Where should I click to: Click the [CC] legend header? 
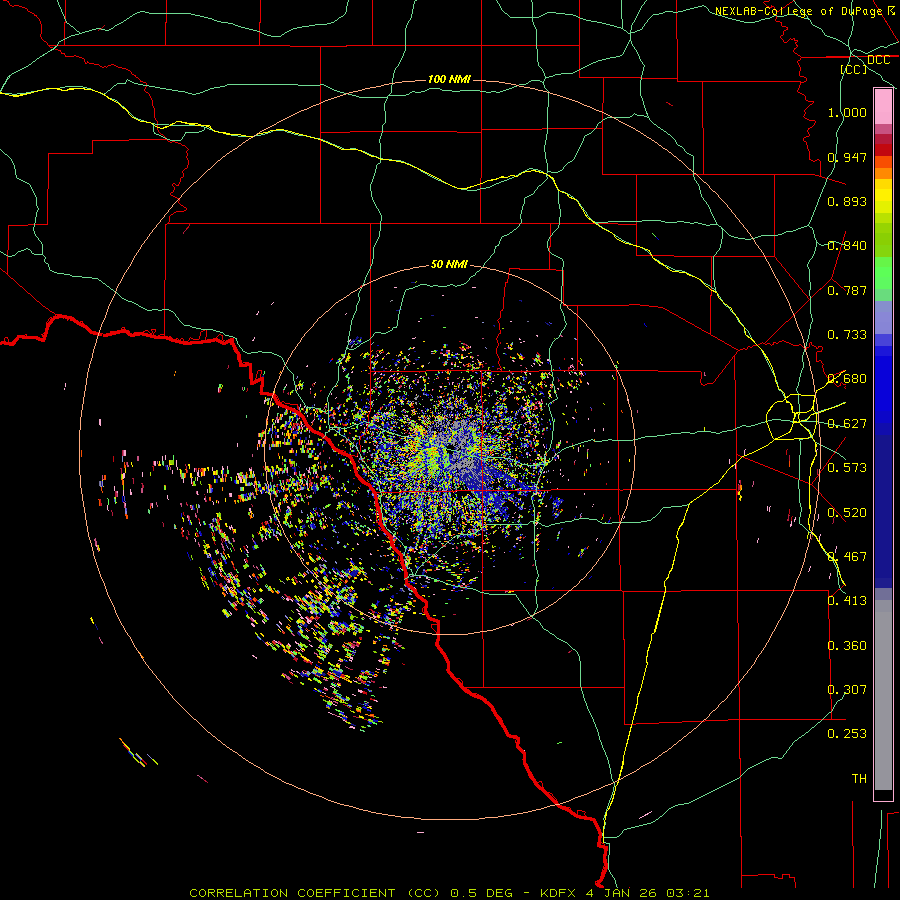coord(854,69)
